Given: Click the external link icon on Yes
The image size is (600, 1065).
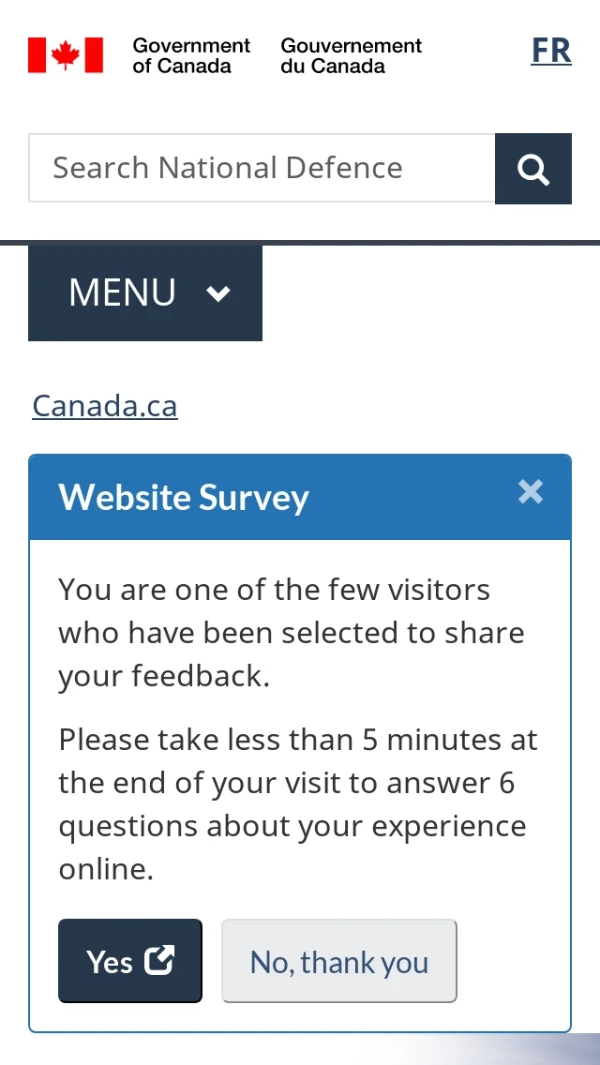Looking at the screenshot, I should click(159, 960).
